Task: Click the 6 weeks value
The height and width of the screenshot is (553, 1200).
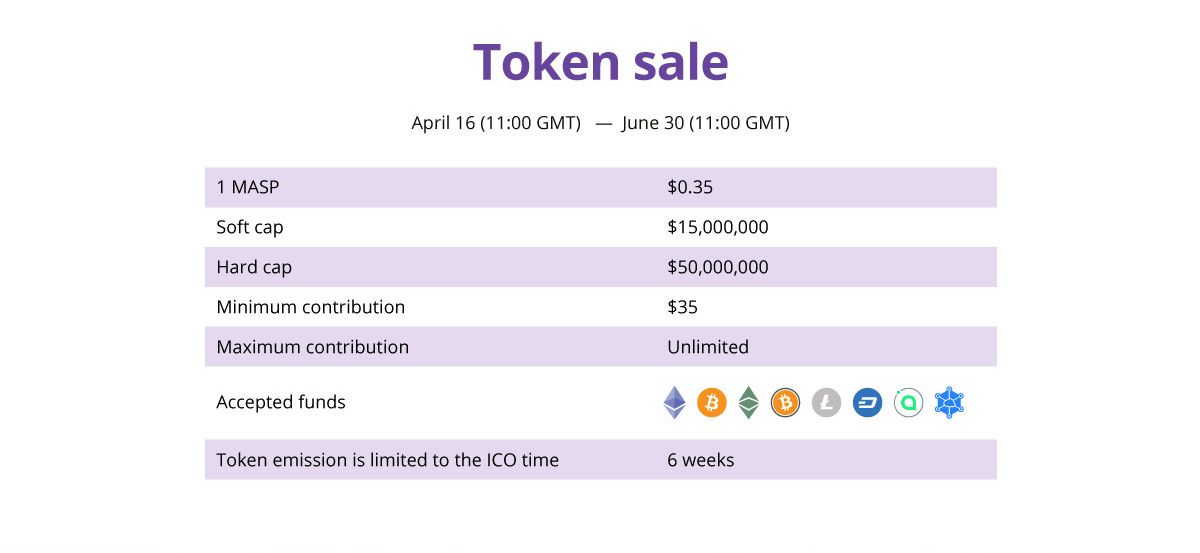Action: (x=701, y=460)
